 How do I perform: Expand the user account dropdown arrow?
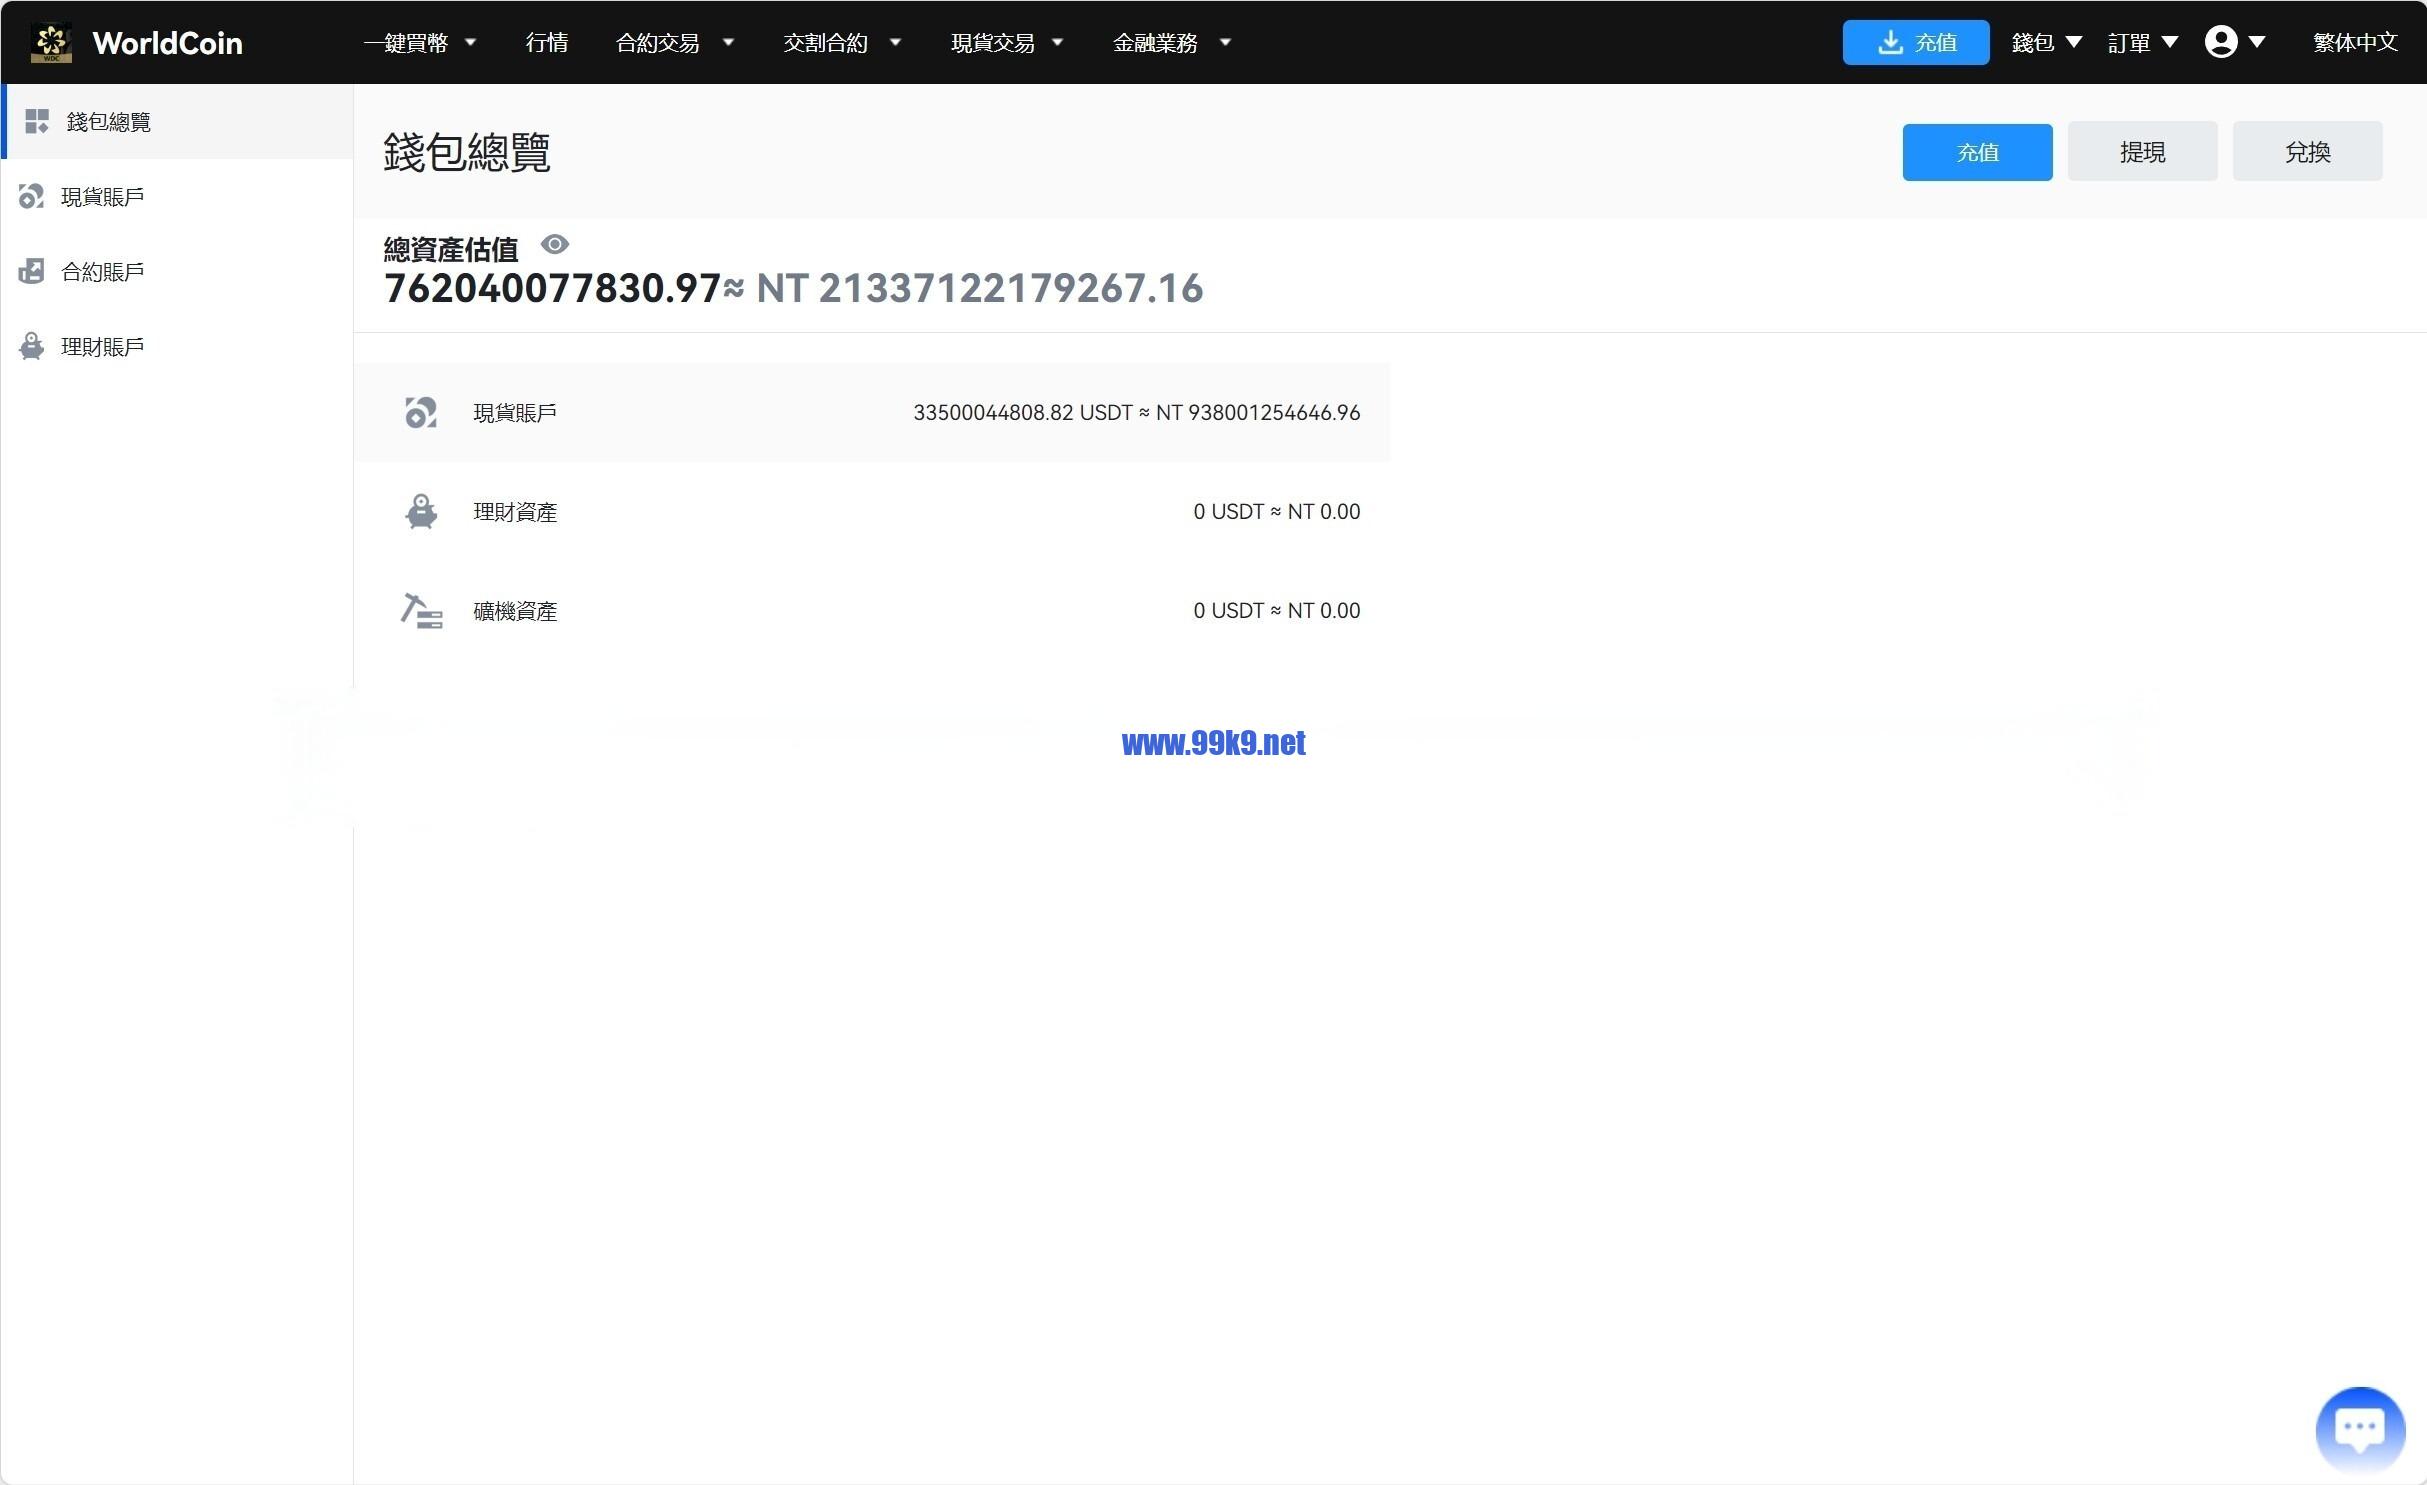tap(2257, 42)
